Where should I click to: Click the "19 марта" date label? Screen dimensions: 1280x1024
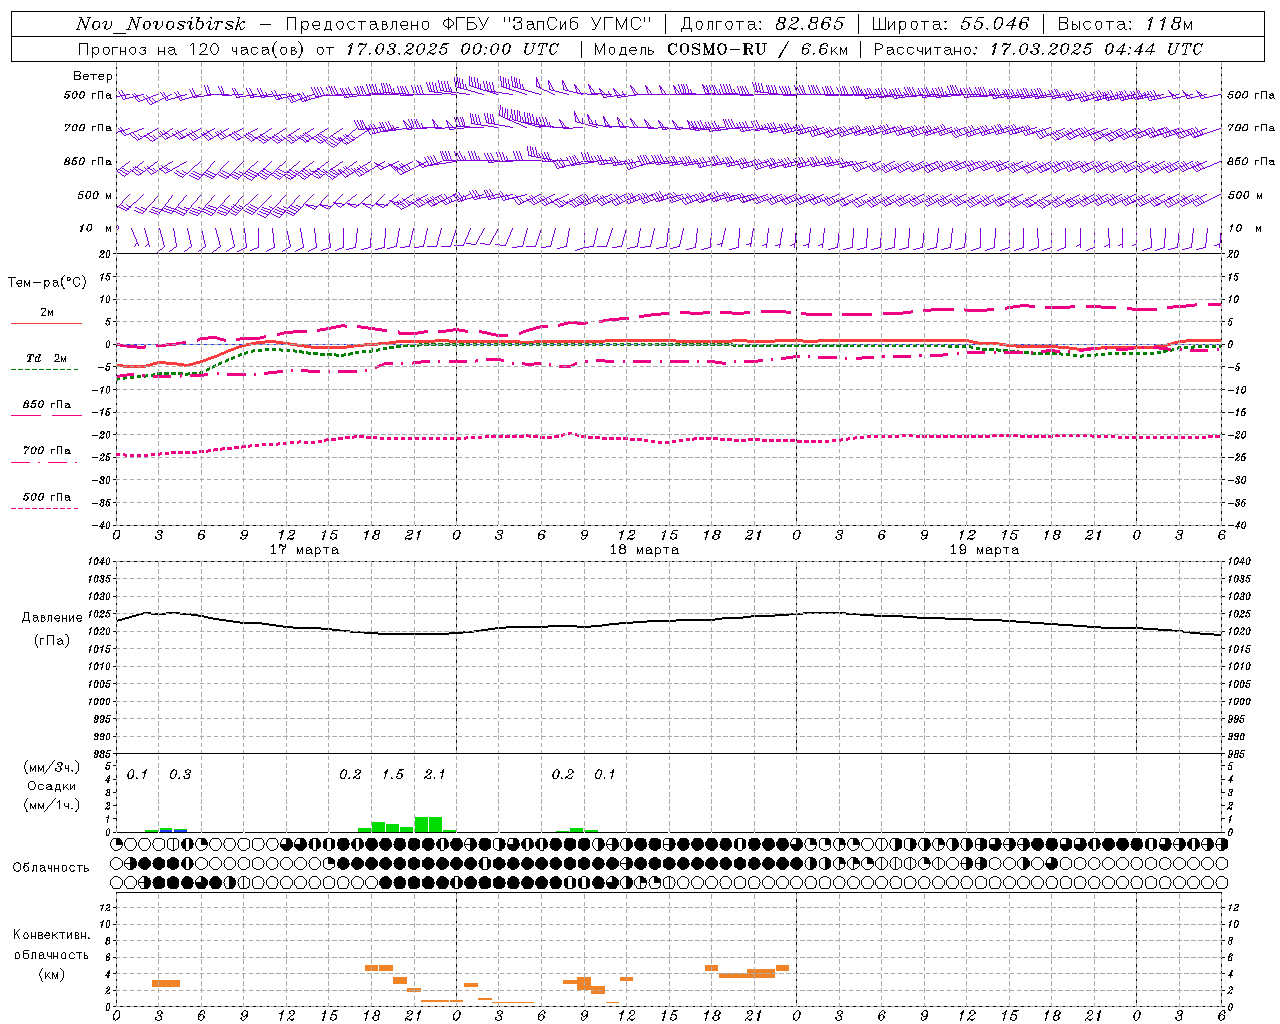click(984, 550)
